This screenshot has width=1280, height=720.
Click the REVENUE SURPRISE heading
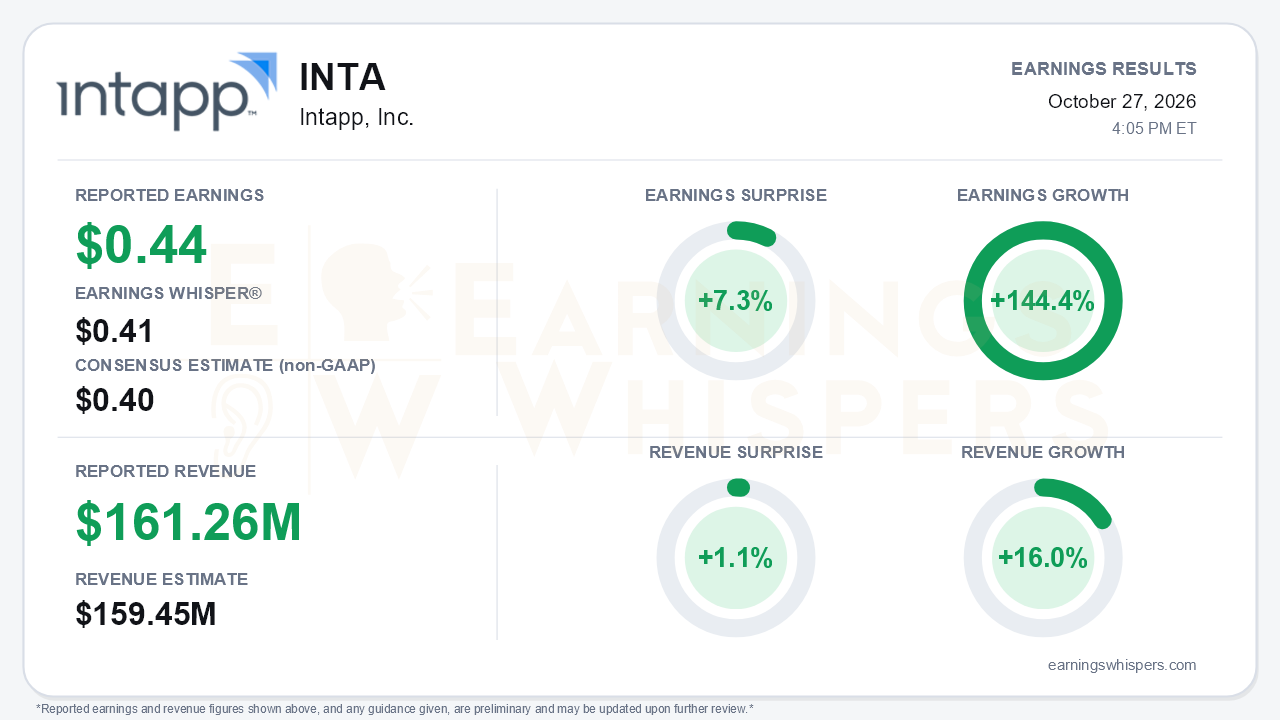pyautogui.click(x=736, y=452)
